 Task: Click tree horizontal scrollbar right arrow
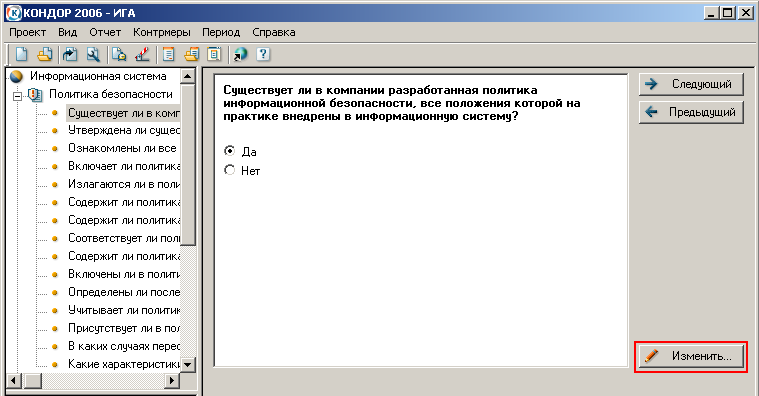172,380
